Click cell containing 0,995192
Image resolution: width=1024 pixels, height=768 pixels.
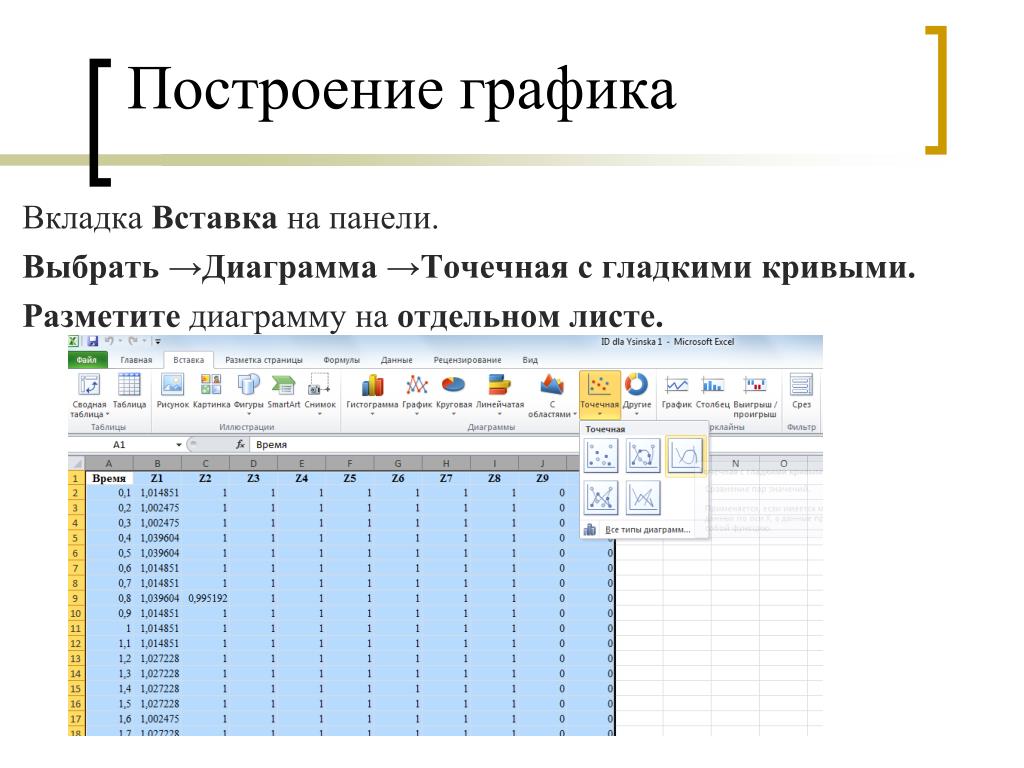206,598
